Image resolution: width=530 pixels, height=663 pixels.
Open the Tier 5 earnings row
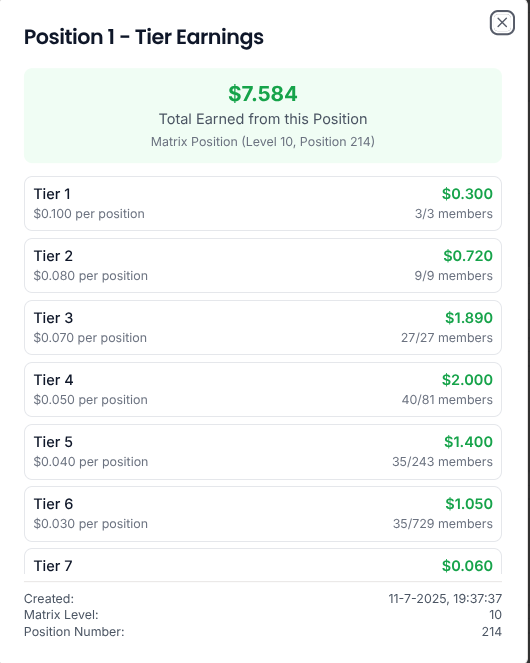tap(263, 452)
